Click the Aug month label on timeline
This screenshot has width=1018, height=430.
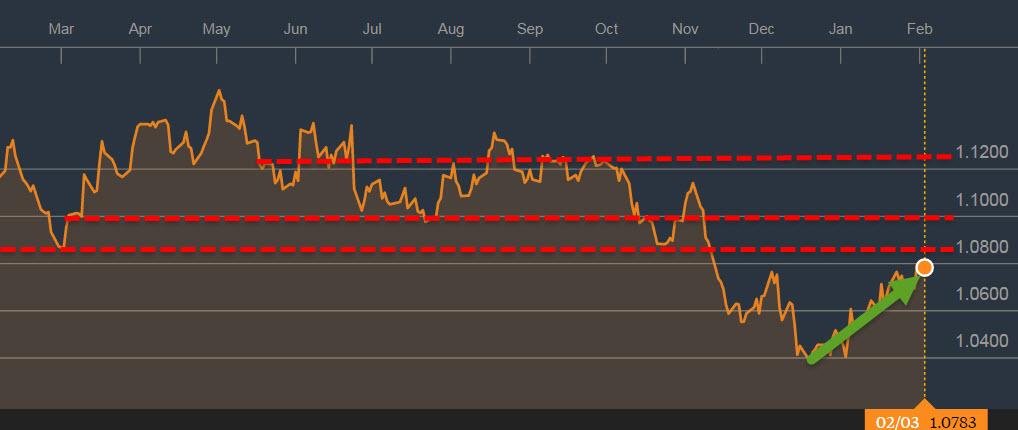[451, 30]
